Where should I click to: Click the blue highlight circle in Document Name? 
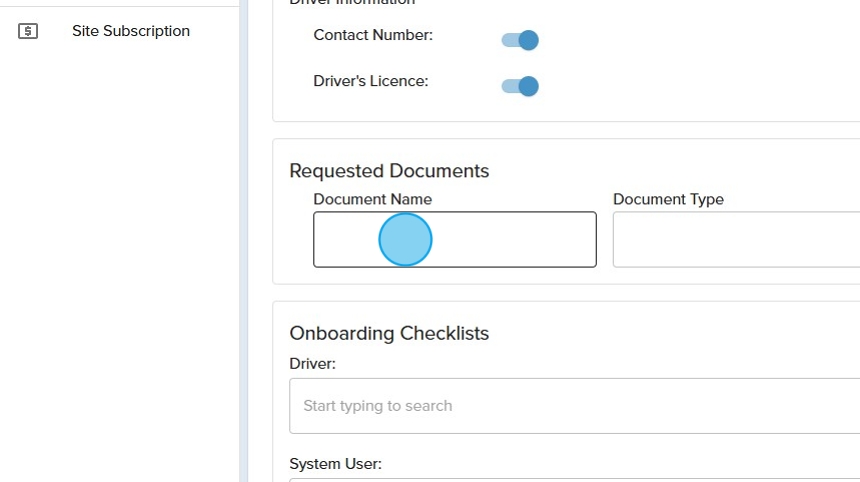405,240
